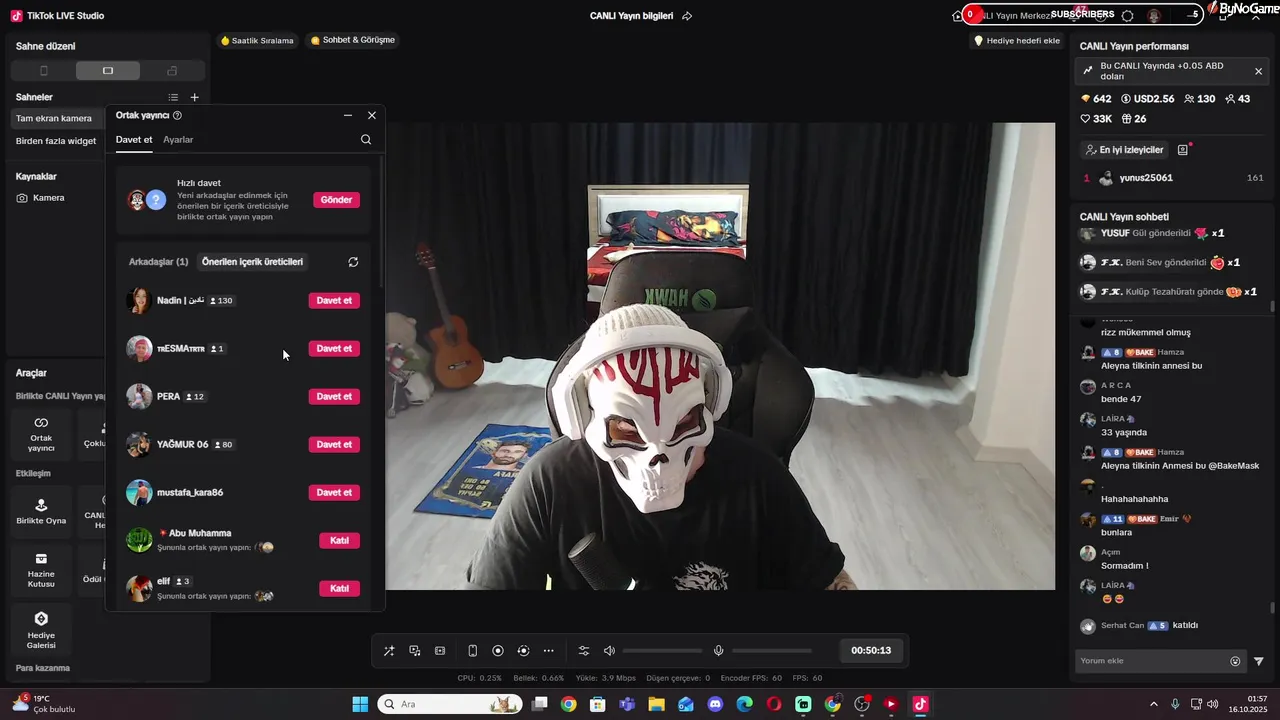Invite YAĞMUR 06 with Davet et
The width and height of the screenshot is (1280, 720).
pos(334,445)
